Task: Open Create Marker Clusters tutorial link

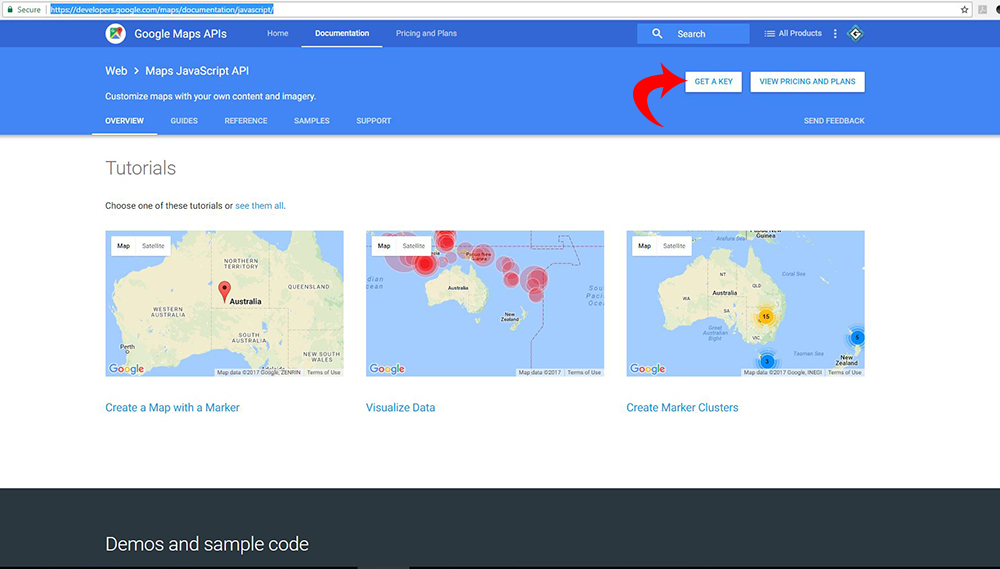Action: click(682, 408)
